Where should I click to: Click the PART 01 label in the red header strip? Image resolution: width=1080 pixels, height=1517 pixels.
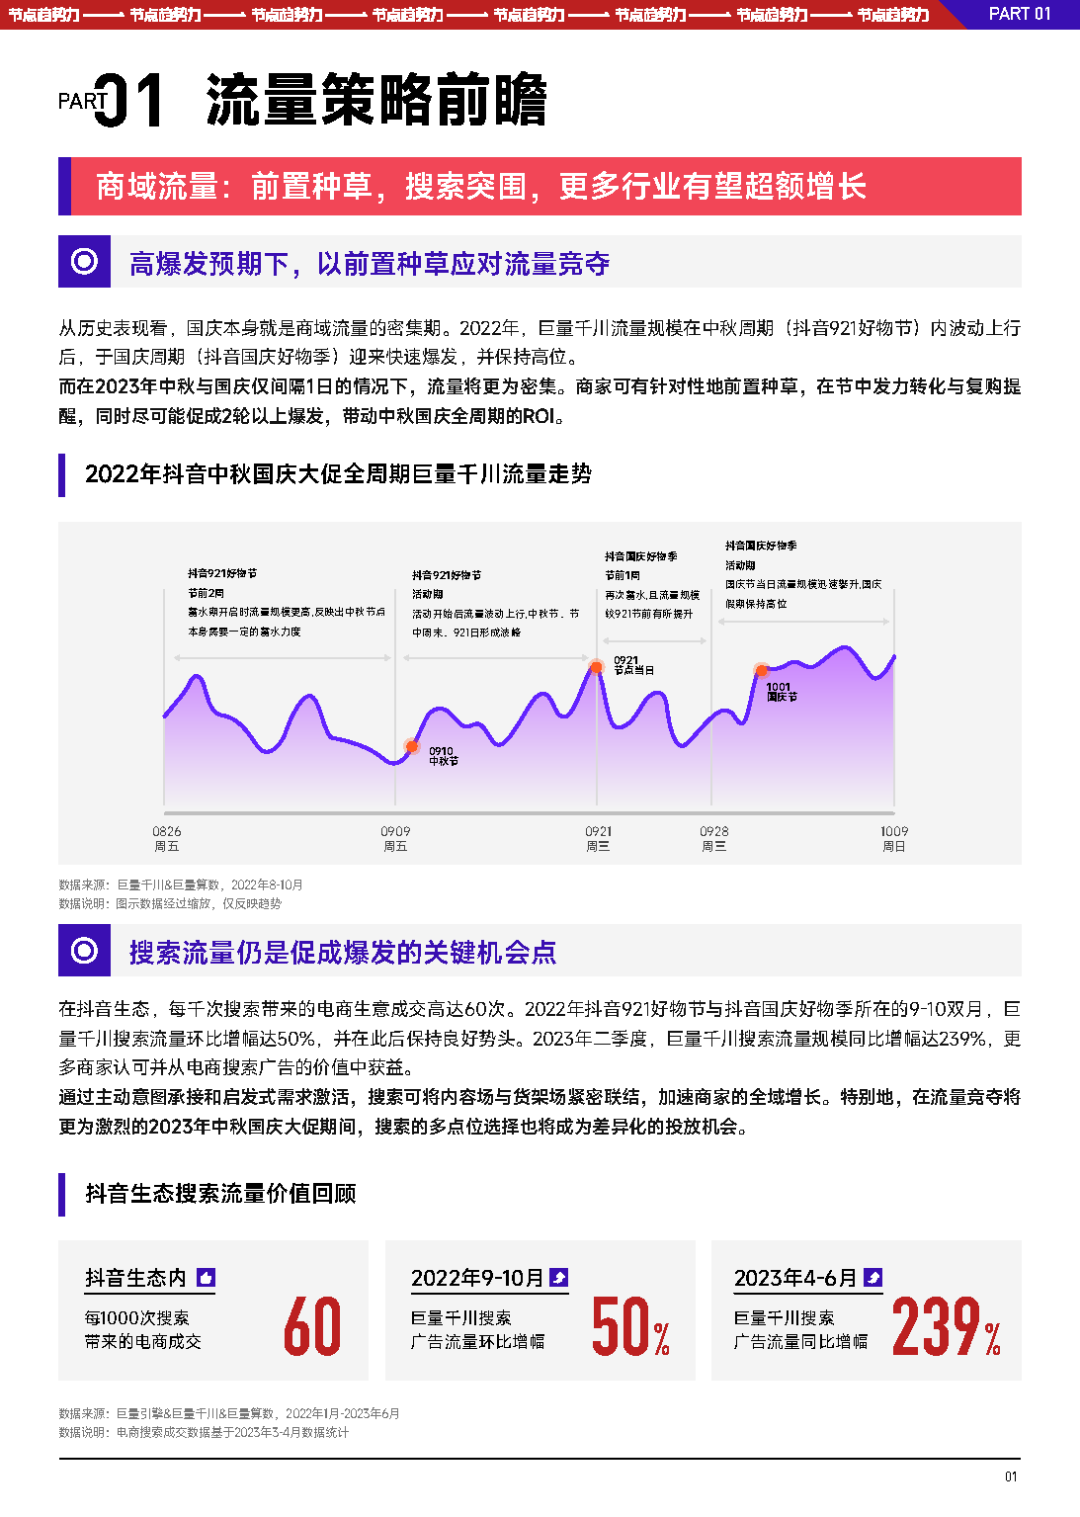pyautogui.click(x=1020, y=14)
